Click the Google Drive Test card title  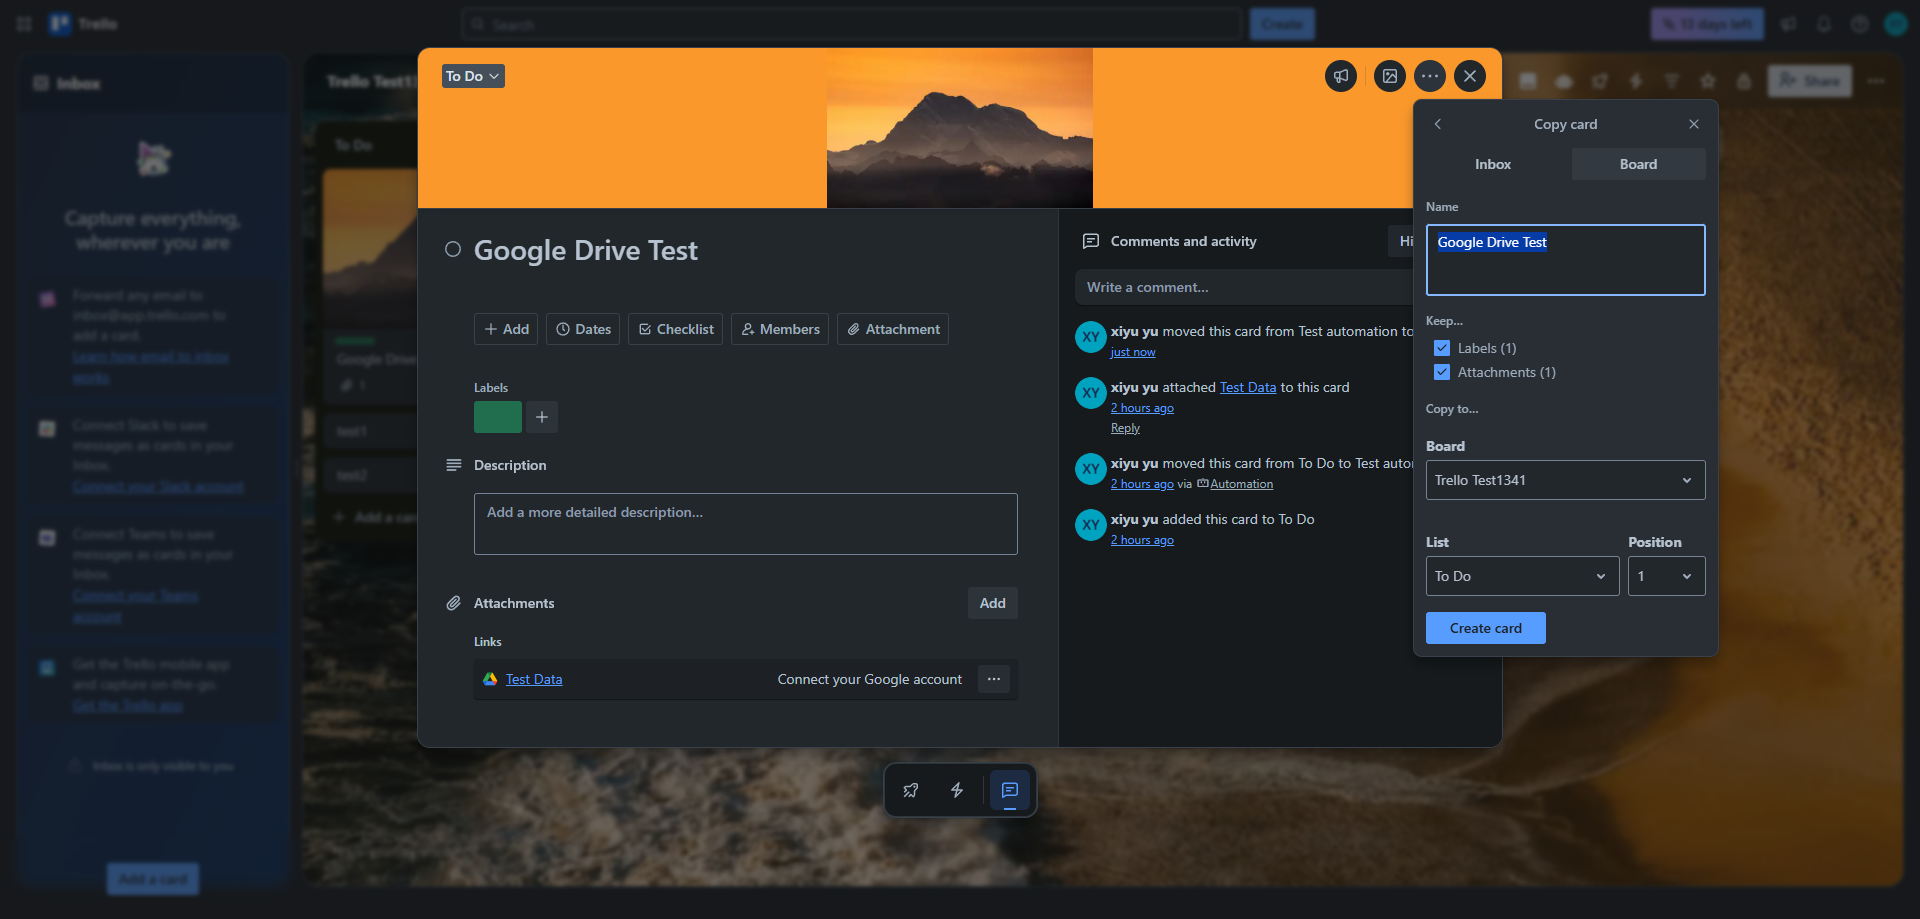click(586, 250)
